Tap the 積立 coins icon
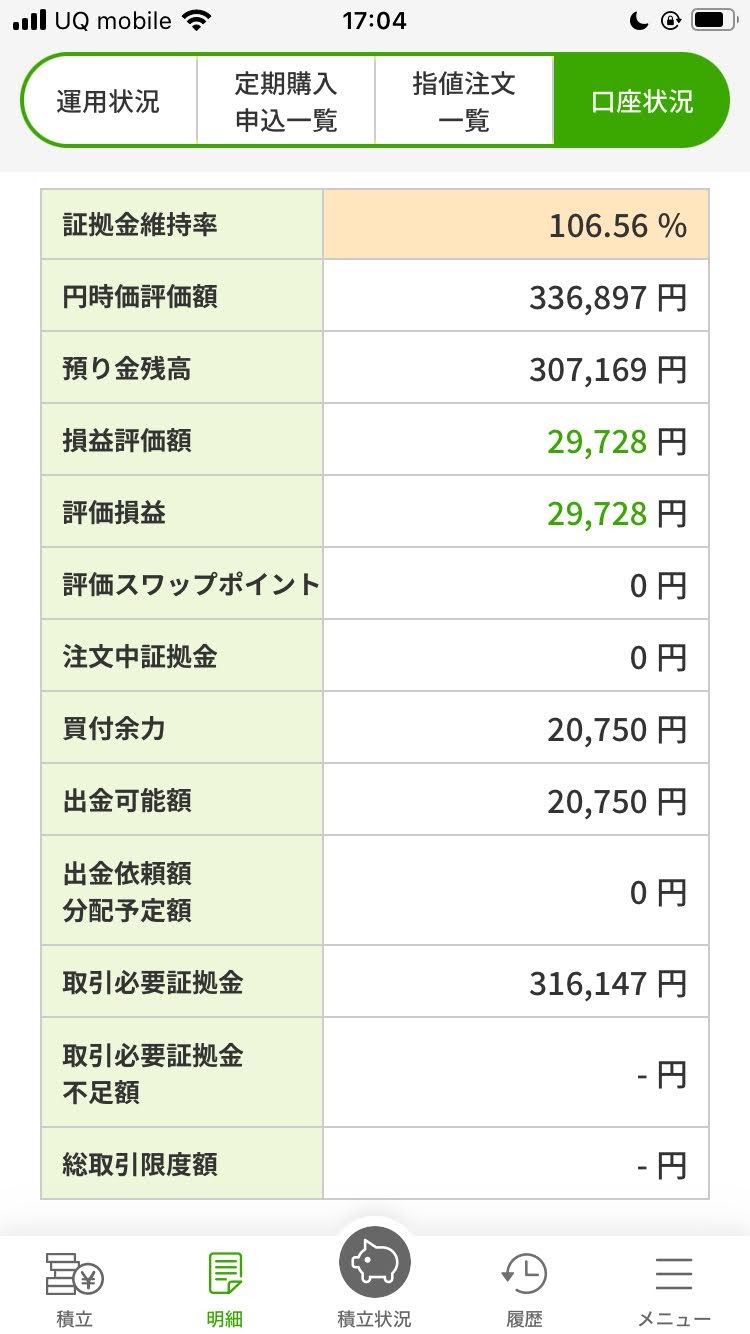The image size is (750, 1334). [74, 1275]
